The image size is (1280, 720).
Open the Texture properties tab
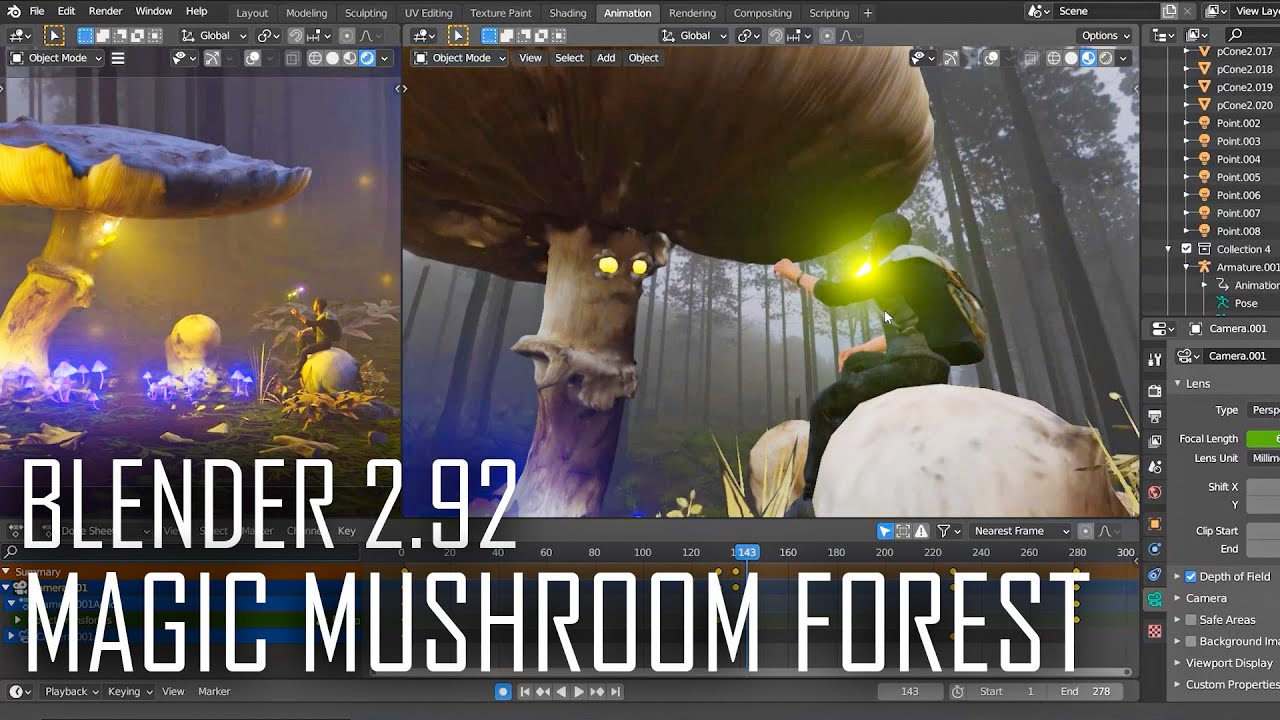[1155, 632]
